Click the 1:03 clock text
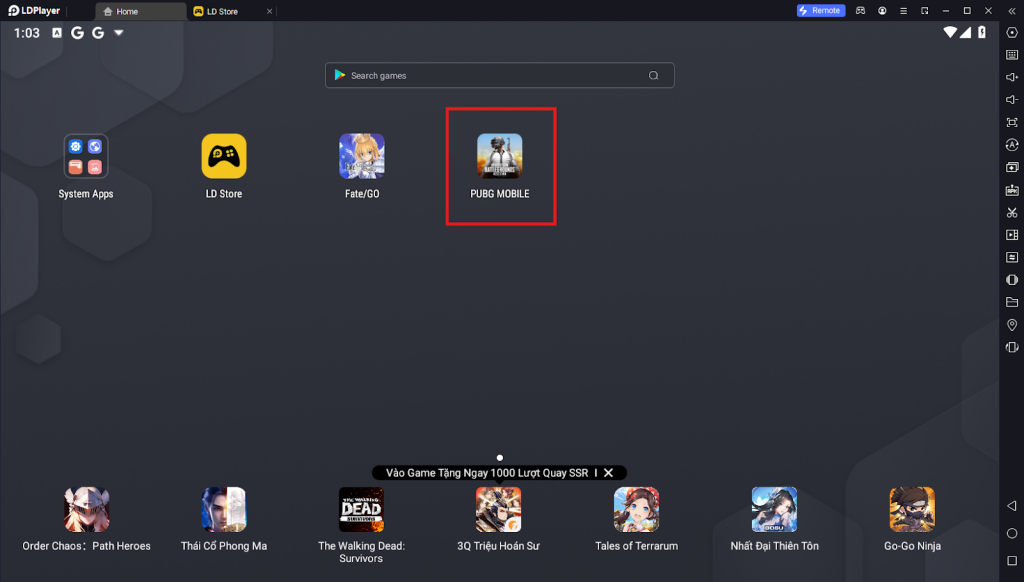Screen dimensions: 1024x582 pyautogui.click(x=27, y=33)
